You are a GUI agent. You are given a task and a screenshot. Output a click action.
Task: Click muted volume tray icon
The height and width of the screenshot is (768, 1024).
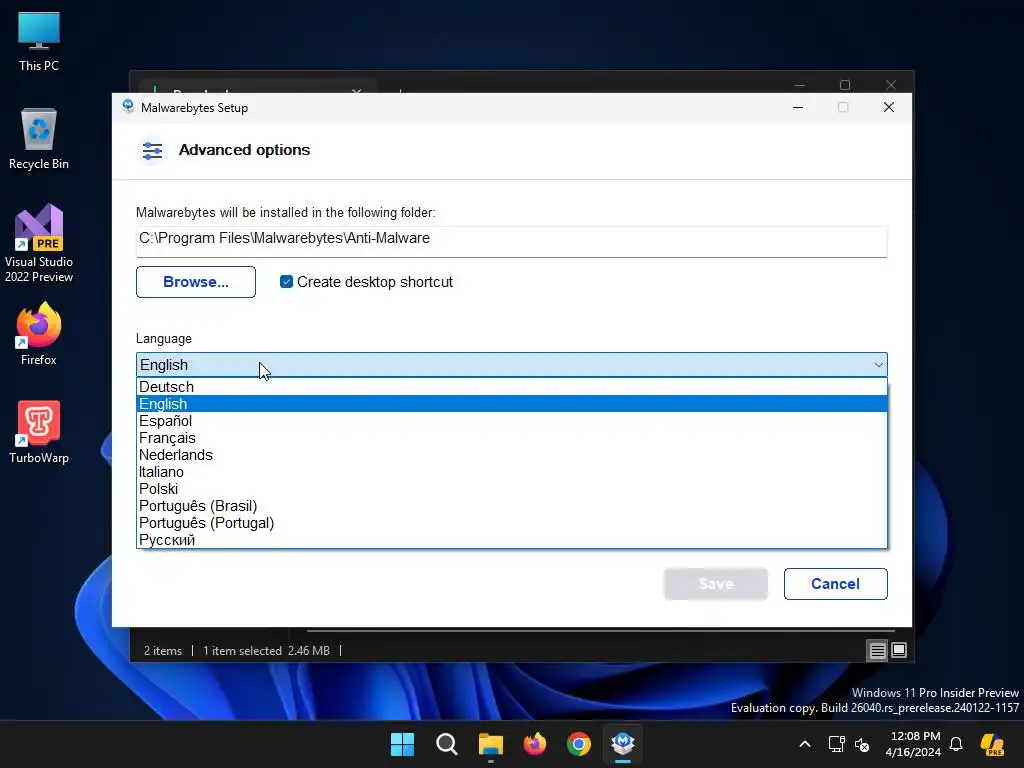[x=862, y=744]
